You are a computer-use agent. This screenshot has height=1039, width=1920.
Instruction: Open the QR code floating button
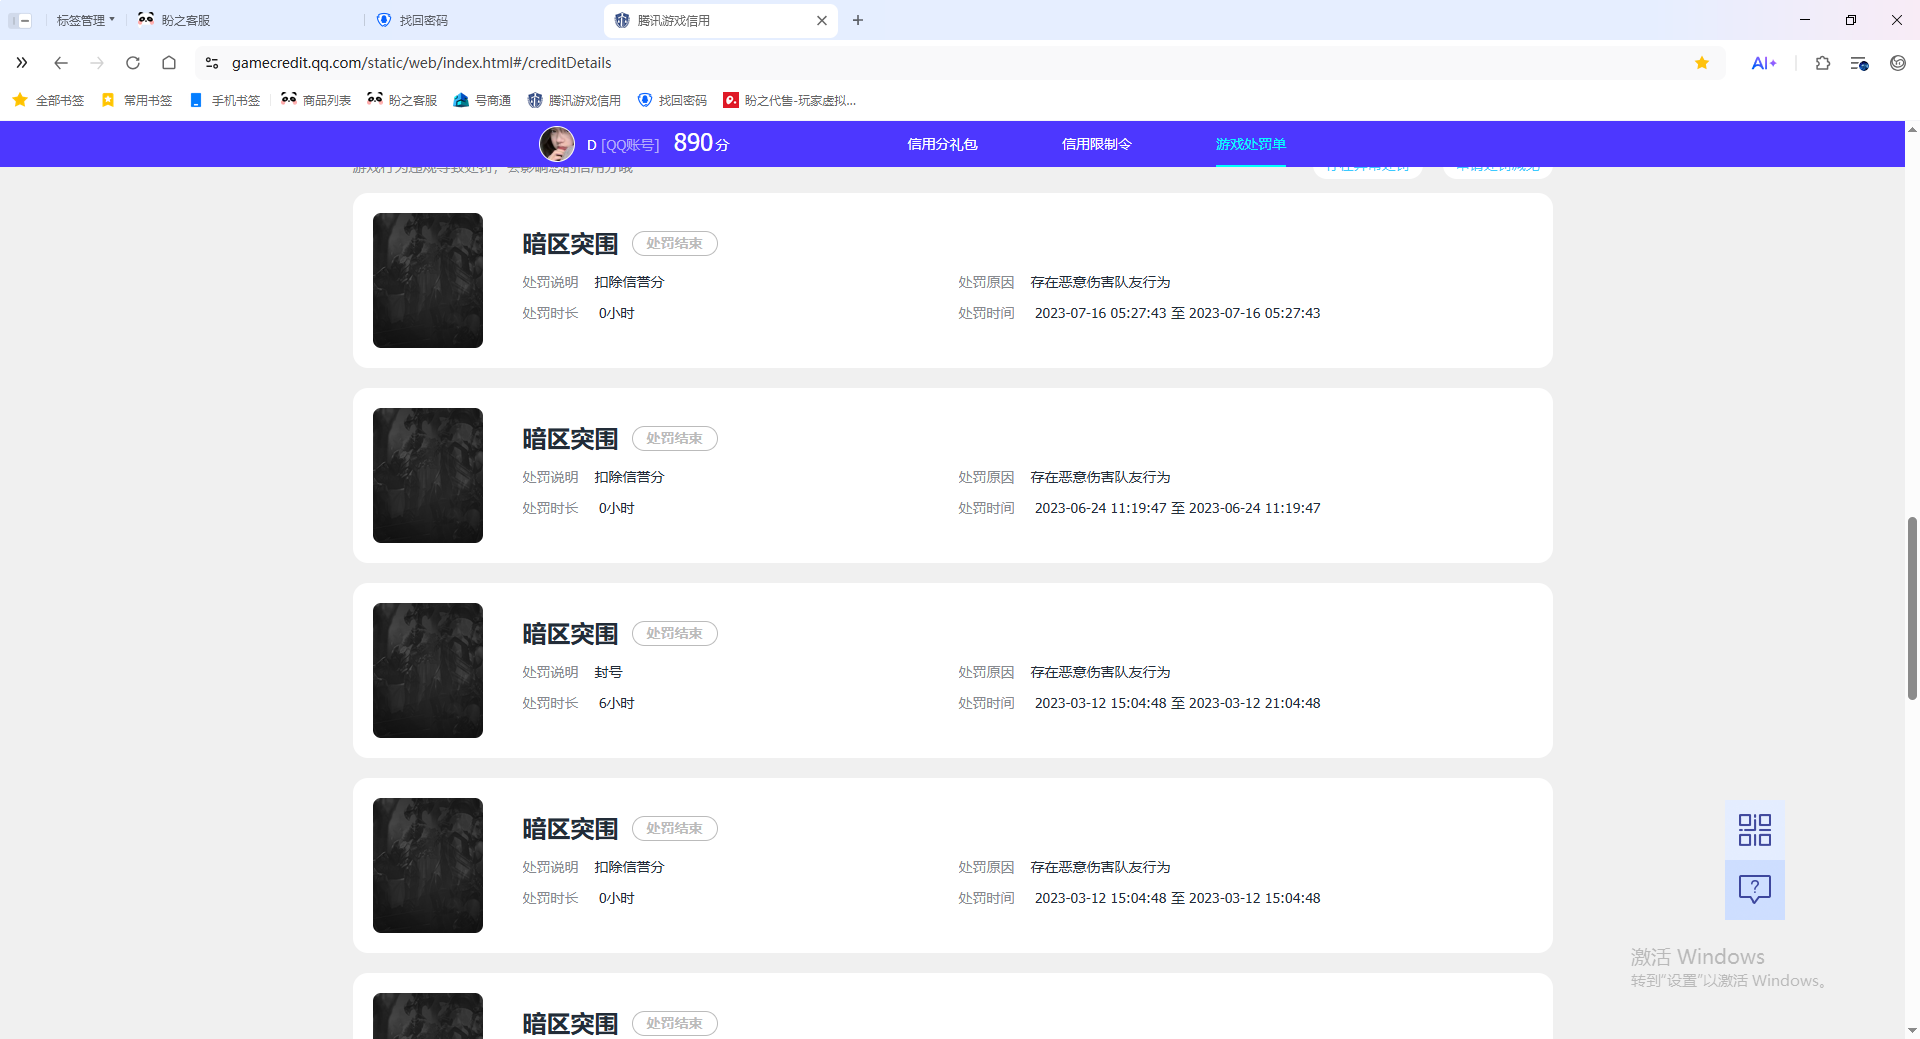[1755, 830]
